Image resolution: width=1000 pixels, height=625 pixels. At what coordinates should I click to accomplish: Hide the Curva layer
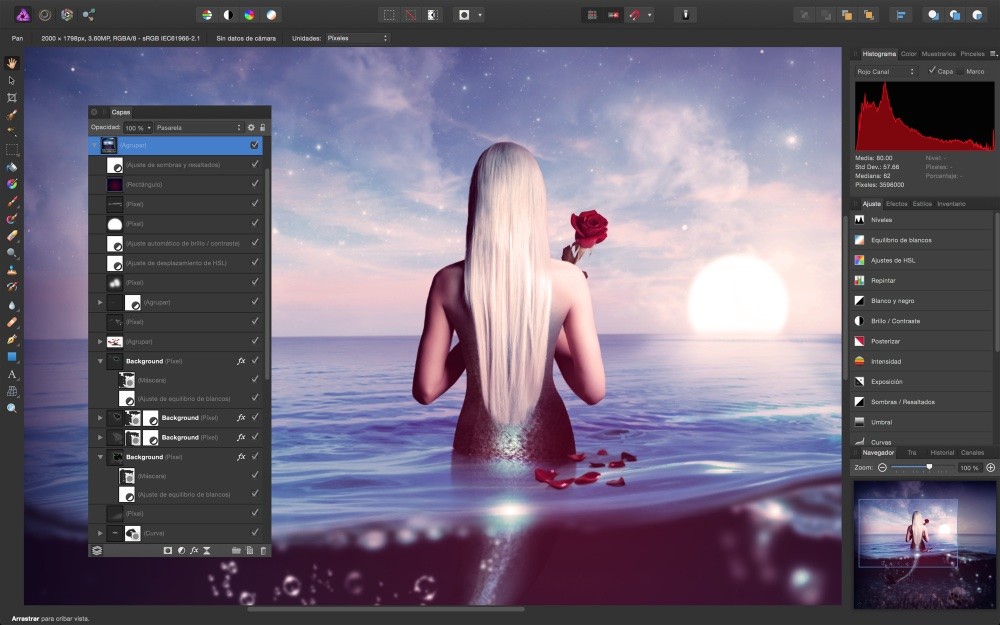255,532
